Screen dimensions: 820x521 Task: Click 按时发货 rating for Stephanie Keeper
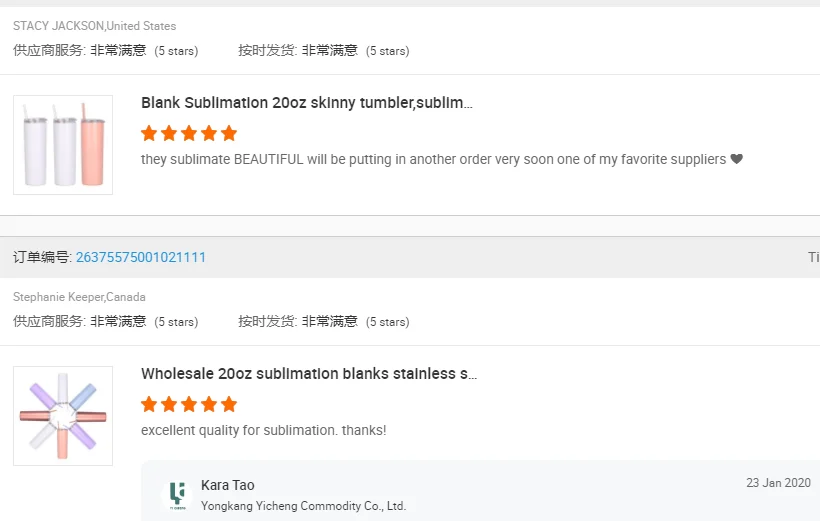coord(323,321)
